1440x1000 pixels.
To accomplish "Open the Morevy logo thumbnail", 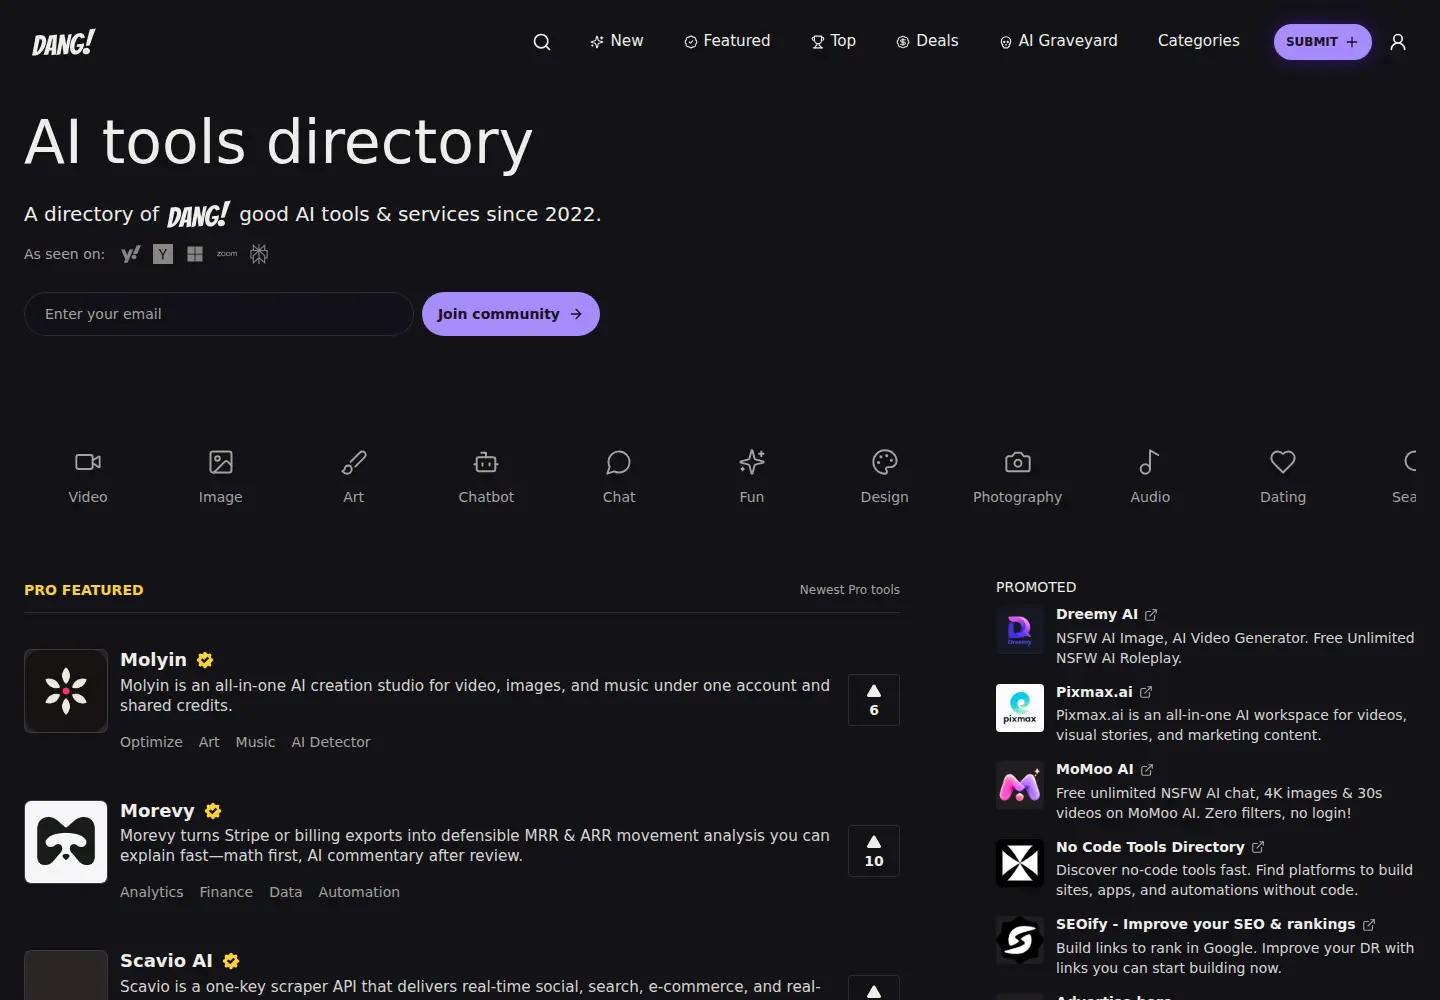I will (x=66, y=842).
